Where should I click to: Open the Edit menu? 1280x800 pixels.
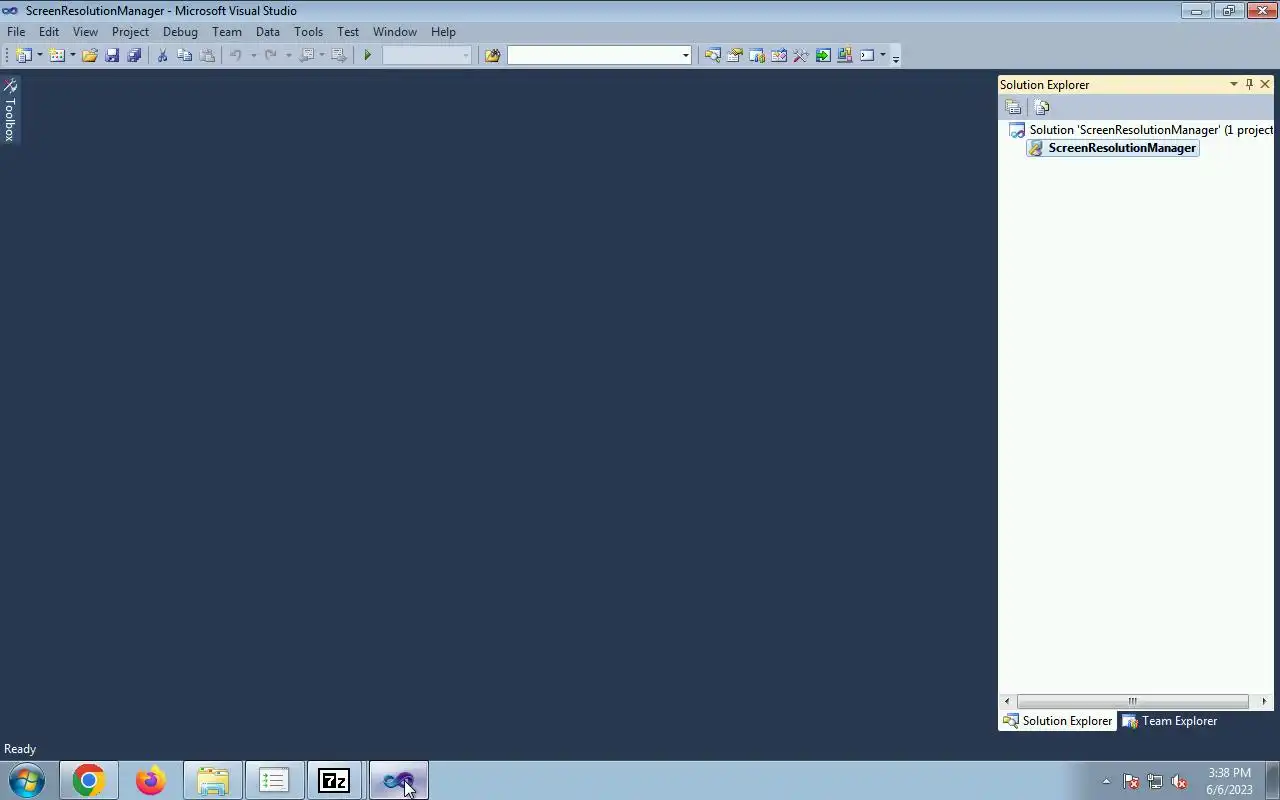(49, 31)
